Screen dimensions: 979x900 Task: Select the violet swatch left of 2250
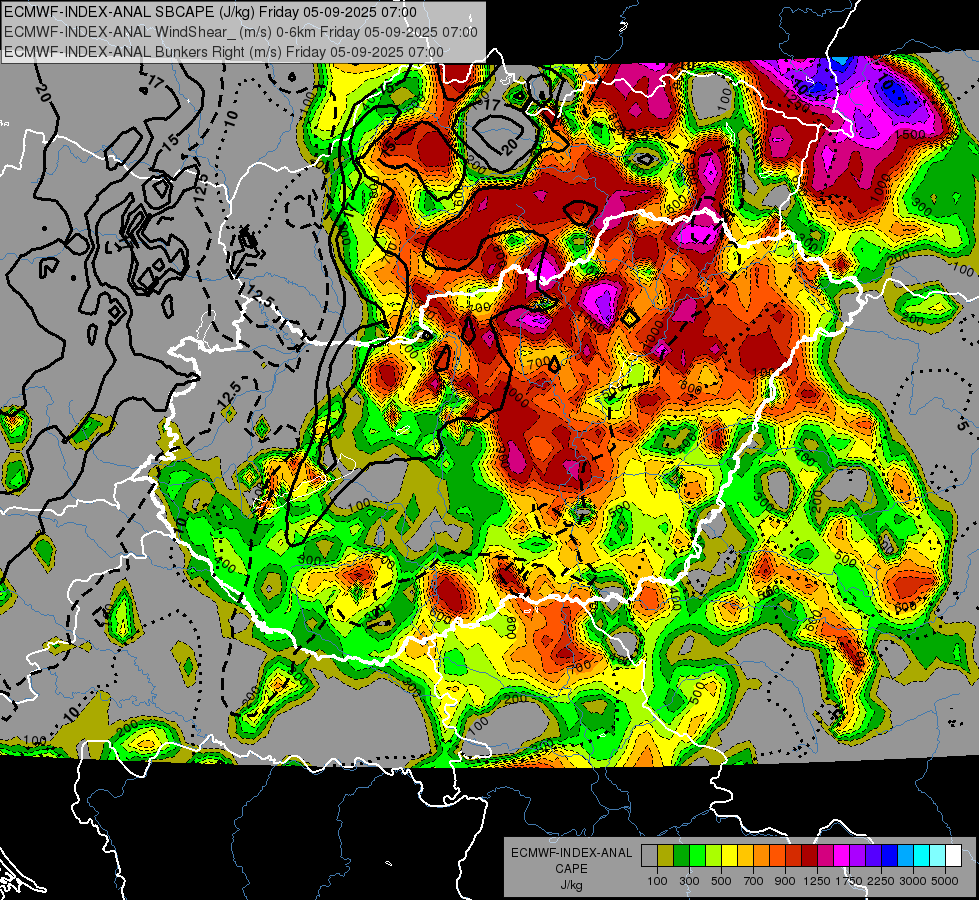(x=873, y=855)
